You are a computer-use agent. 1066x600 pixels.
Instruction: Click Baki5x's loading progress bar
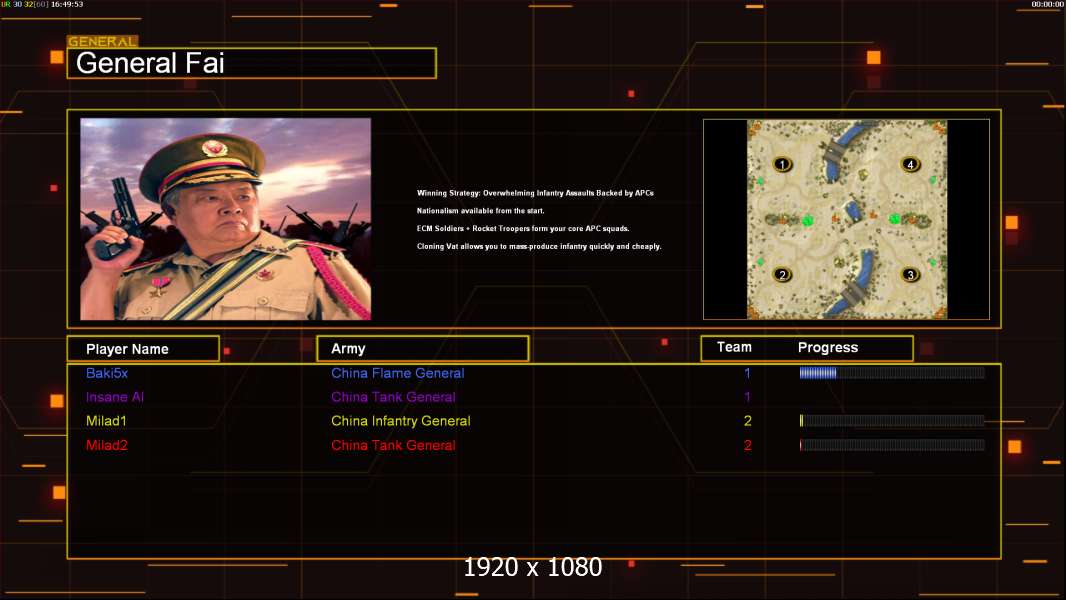pyautogui.click(x=892, y=372)
